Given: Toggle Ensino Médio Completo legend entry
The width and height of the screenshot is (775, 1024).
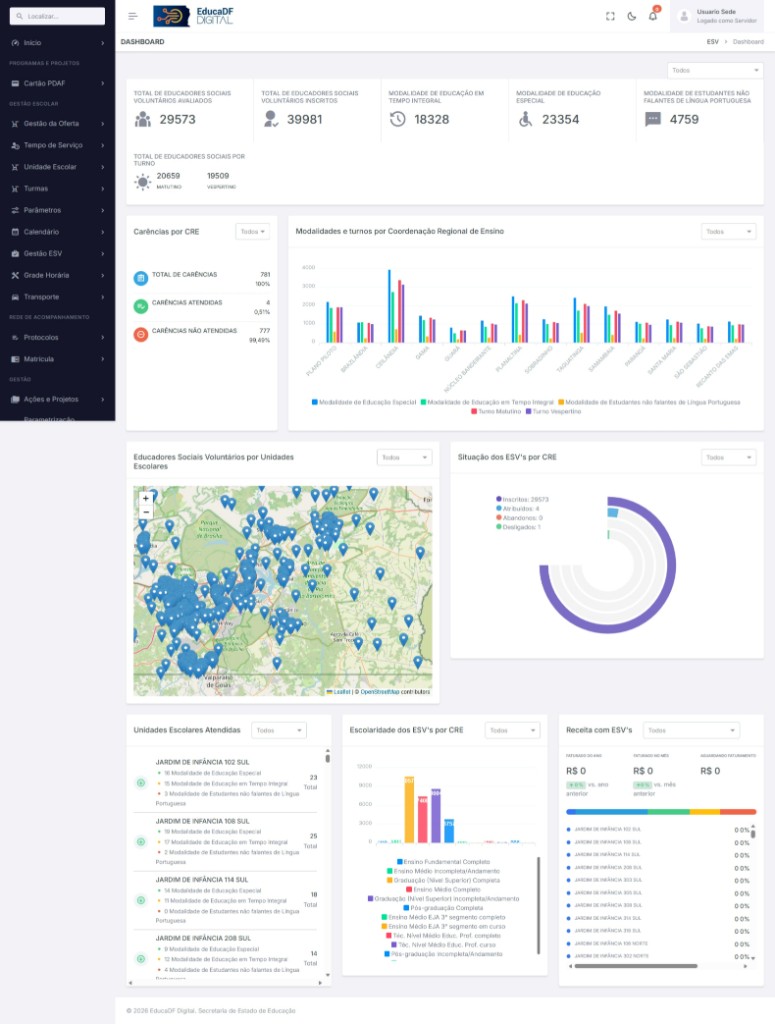Looking at the screenshot, I should click(443, 889).
